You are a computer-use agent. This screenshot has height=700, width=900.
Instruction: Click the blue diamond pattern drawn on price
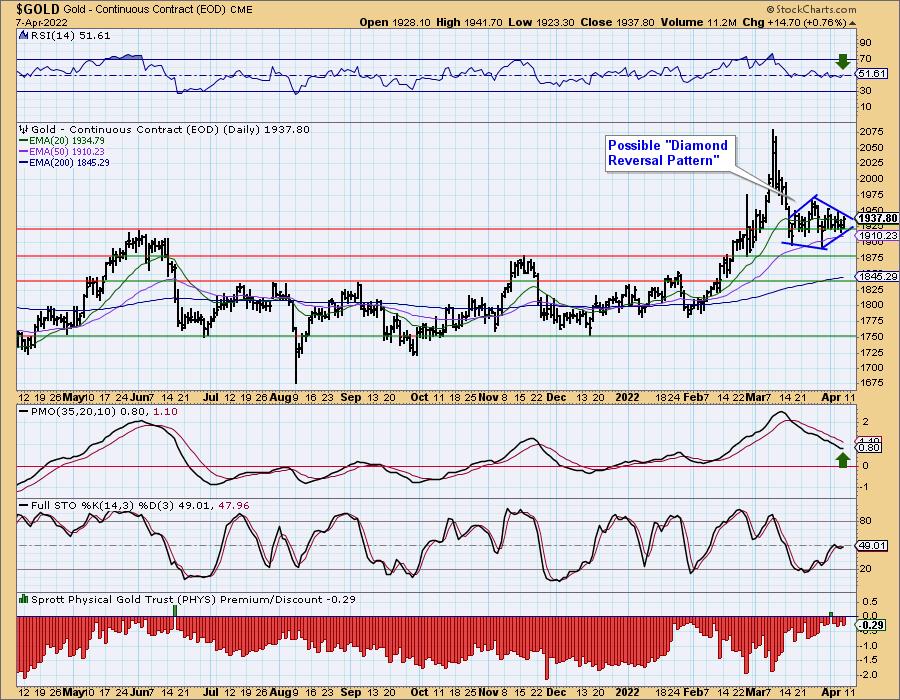coord(819,223)
